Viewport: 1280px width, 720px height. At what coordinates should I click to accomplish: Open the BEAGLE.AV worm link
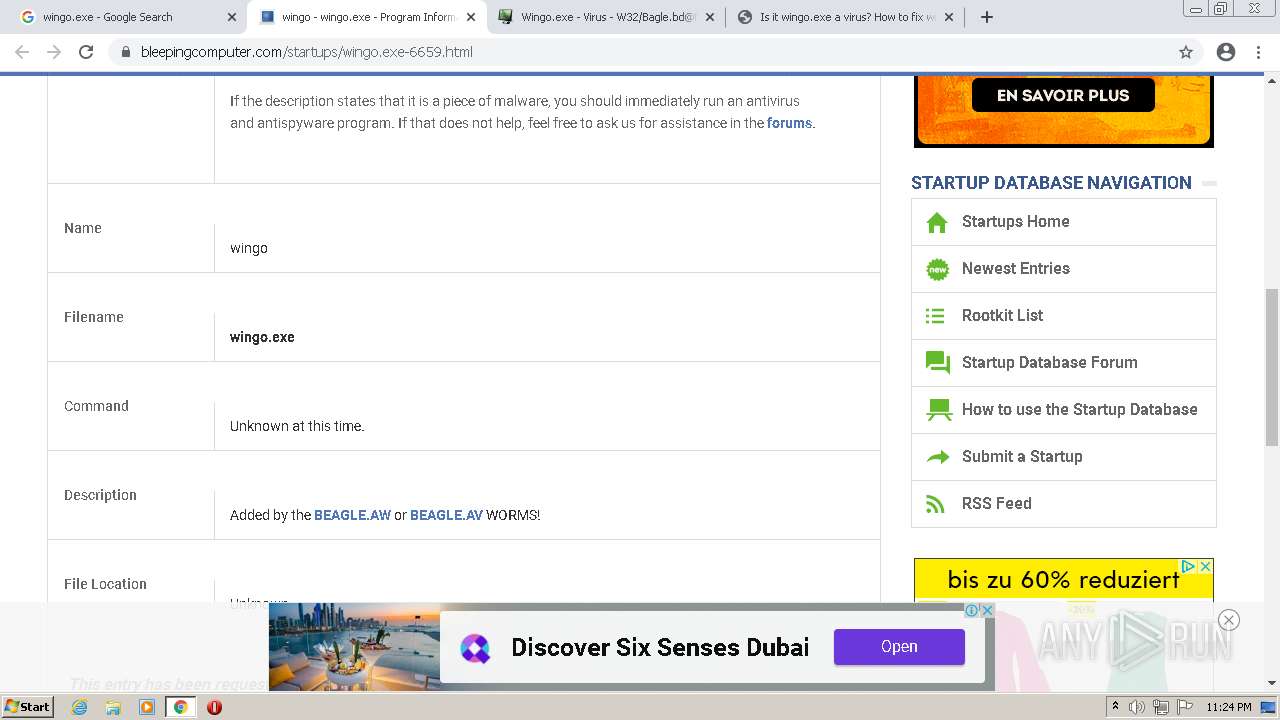(x=446, y=516)
